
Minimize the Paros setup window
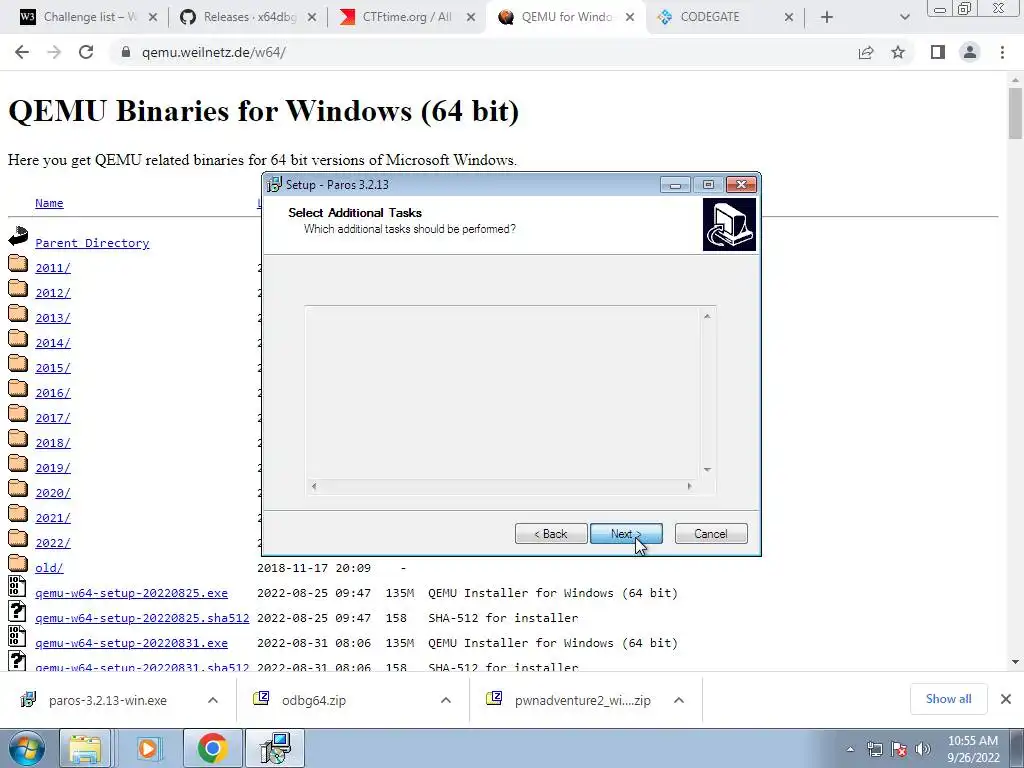675,185
